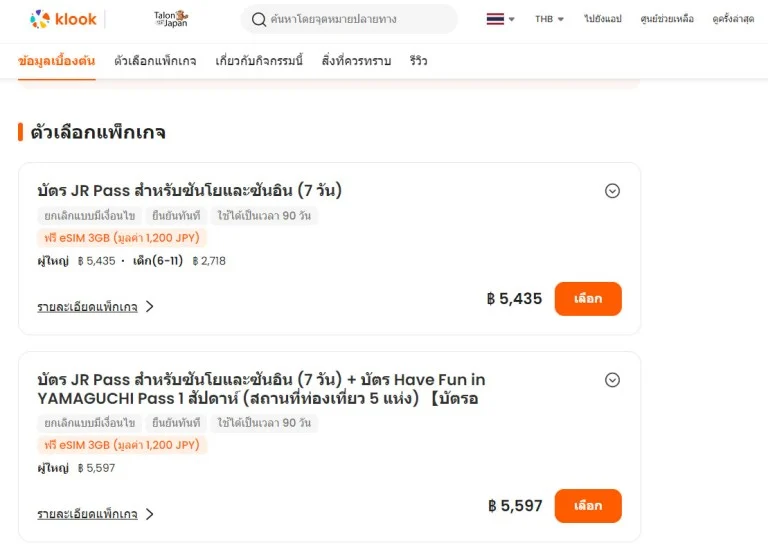Click the ไปยังแอป header link
The image size is (768, 550).
click(x=602, y=19)
